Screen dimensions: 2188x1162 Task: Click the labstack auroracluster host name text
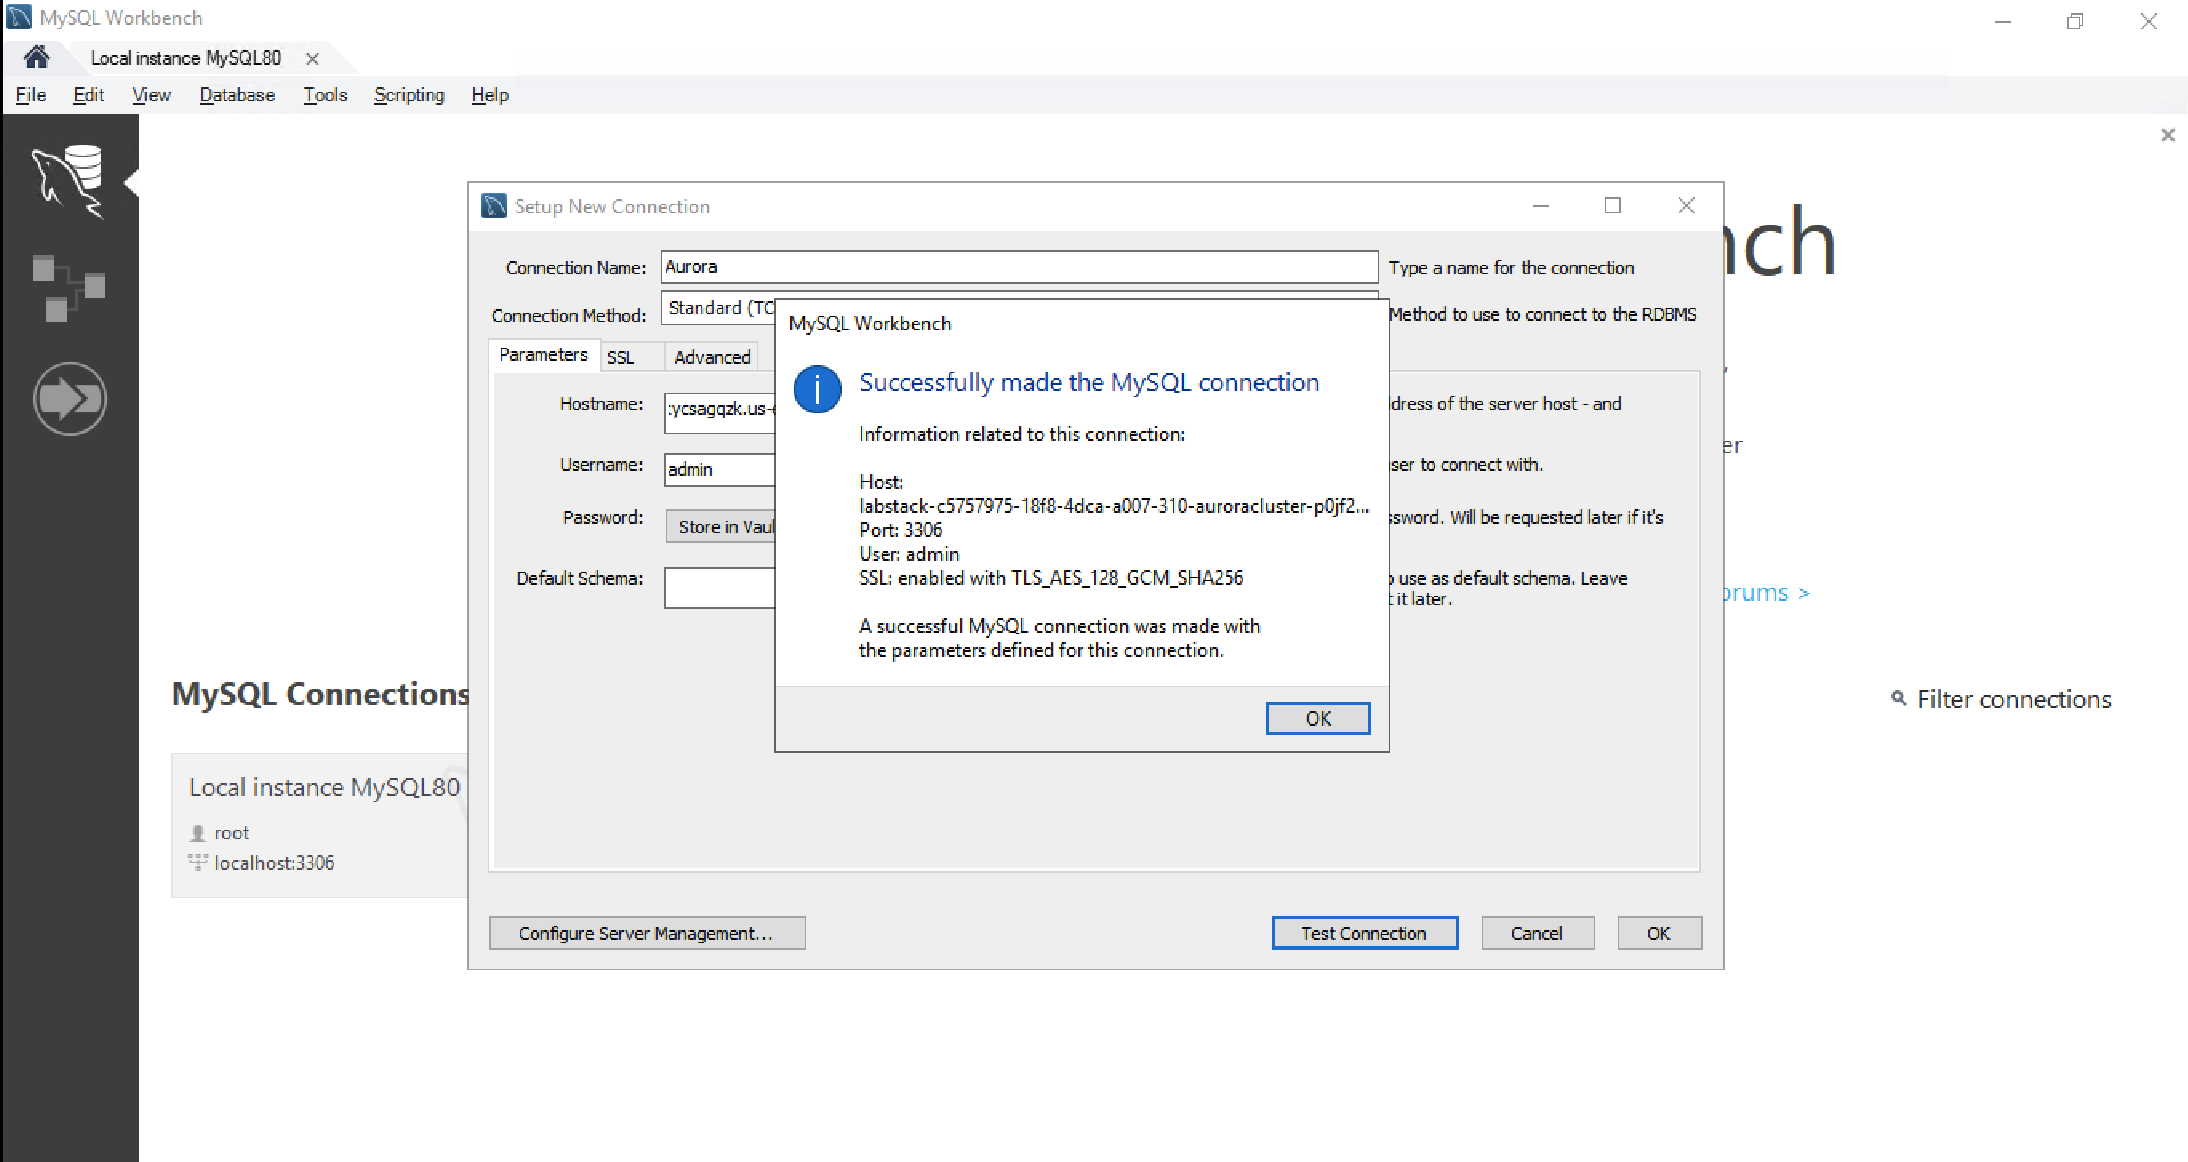pos(1114,506)
